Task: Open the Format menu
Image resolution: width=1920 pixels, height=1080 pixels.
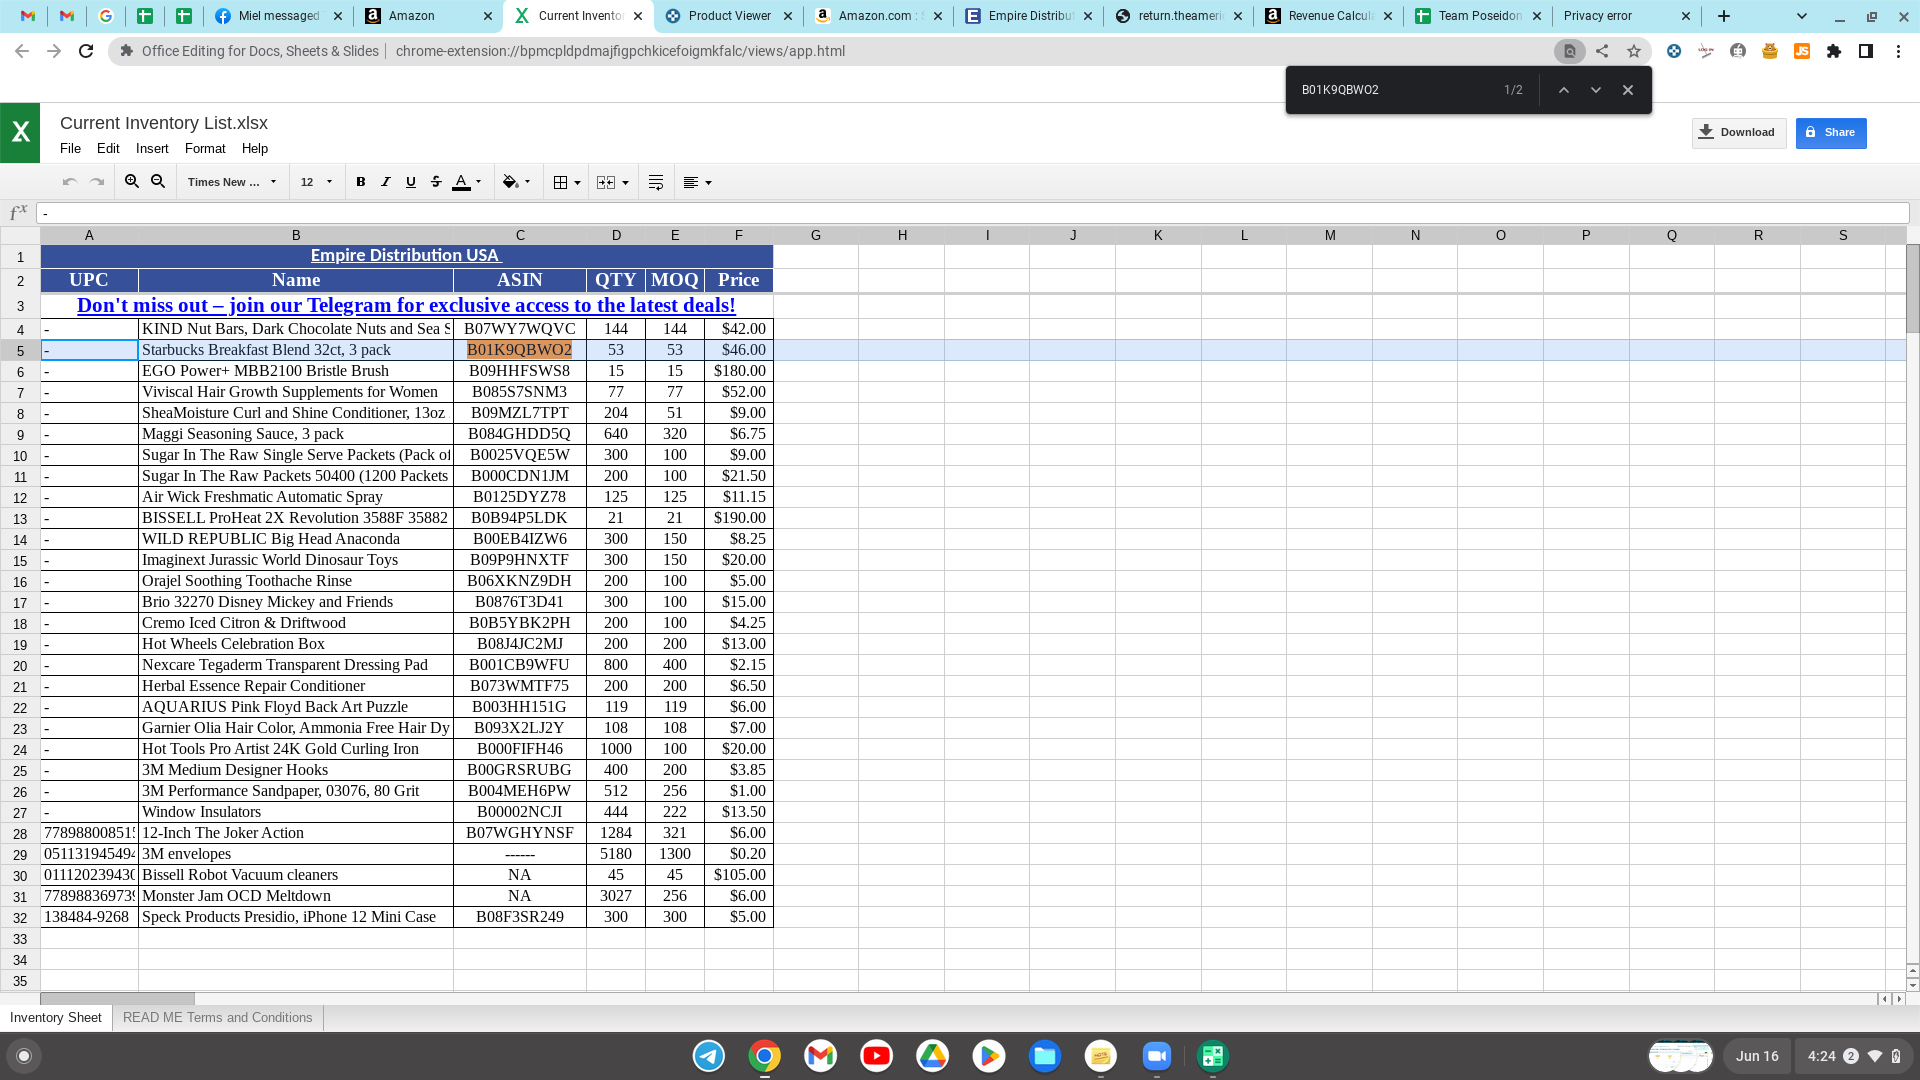Action: pyautogui.click(x=205, y=148)
